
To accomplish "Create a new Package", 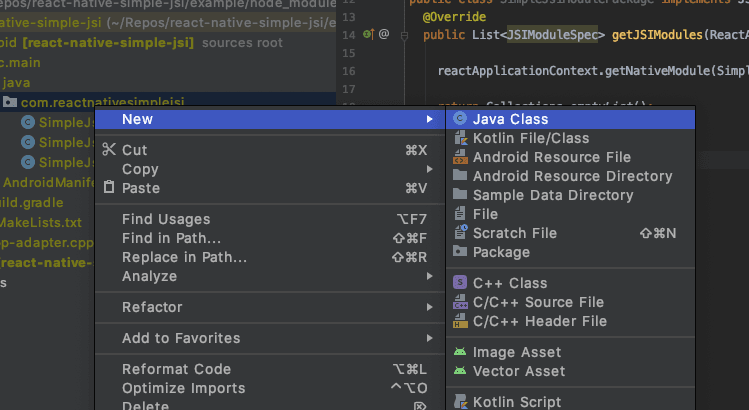I will (x=570, y=252).
